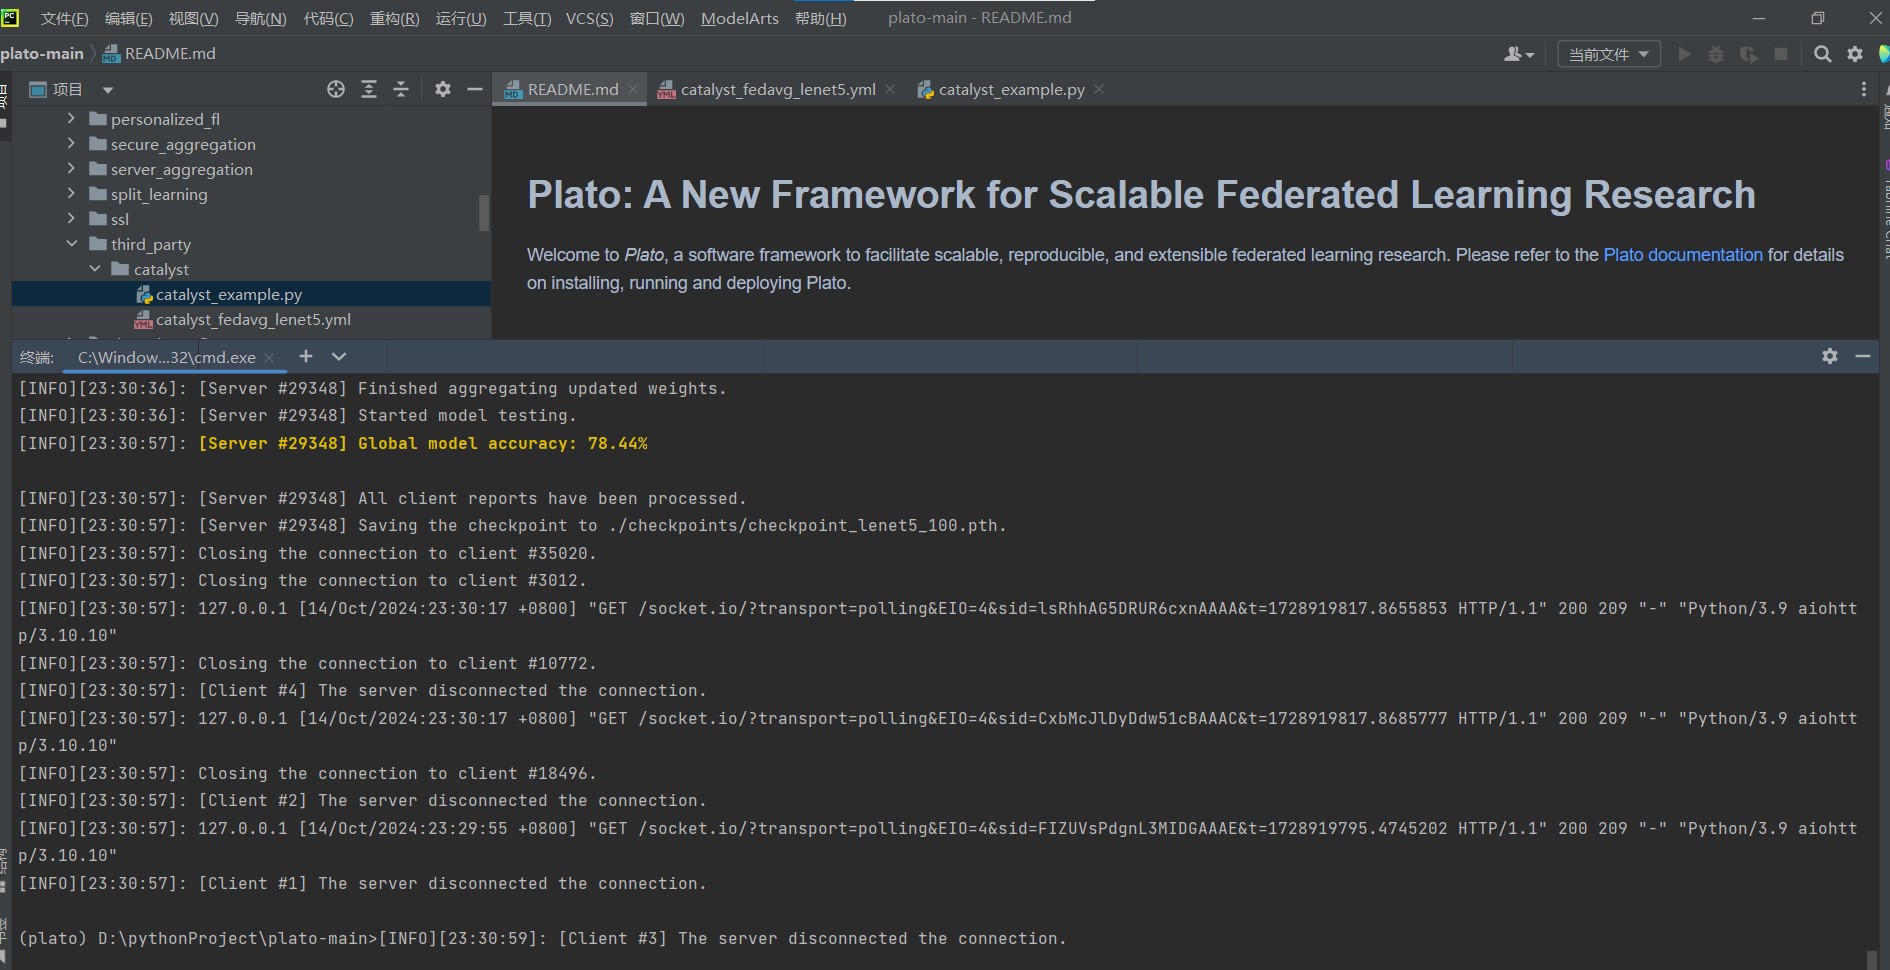Expand the personalized_fl folder
Screen dimensions: 1890x970
(71, 119)
